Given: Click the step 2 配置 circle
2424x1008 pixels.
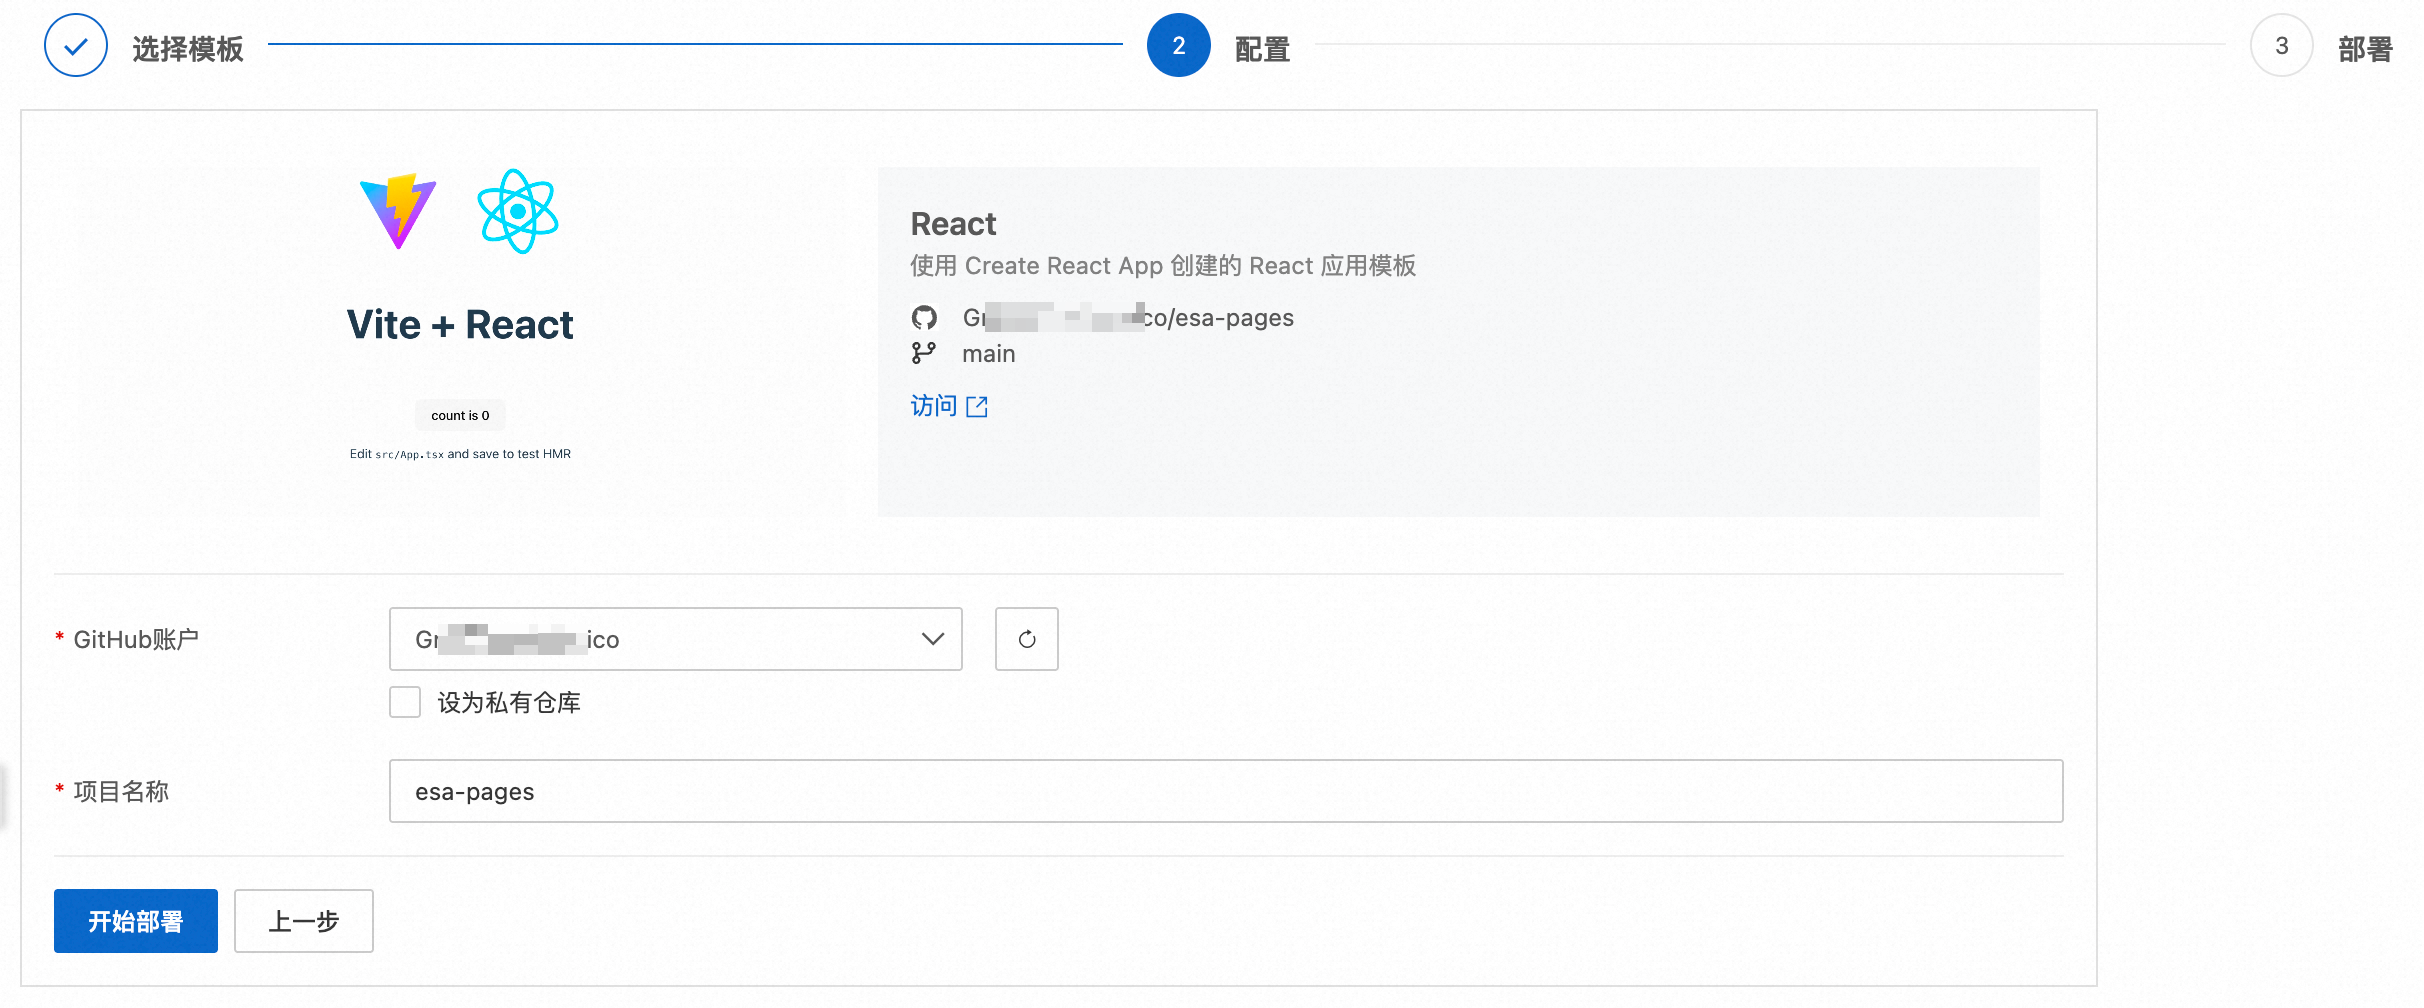Looking at the screenshot, I should tap(1178, 46).
